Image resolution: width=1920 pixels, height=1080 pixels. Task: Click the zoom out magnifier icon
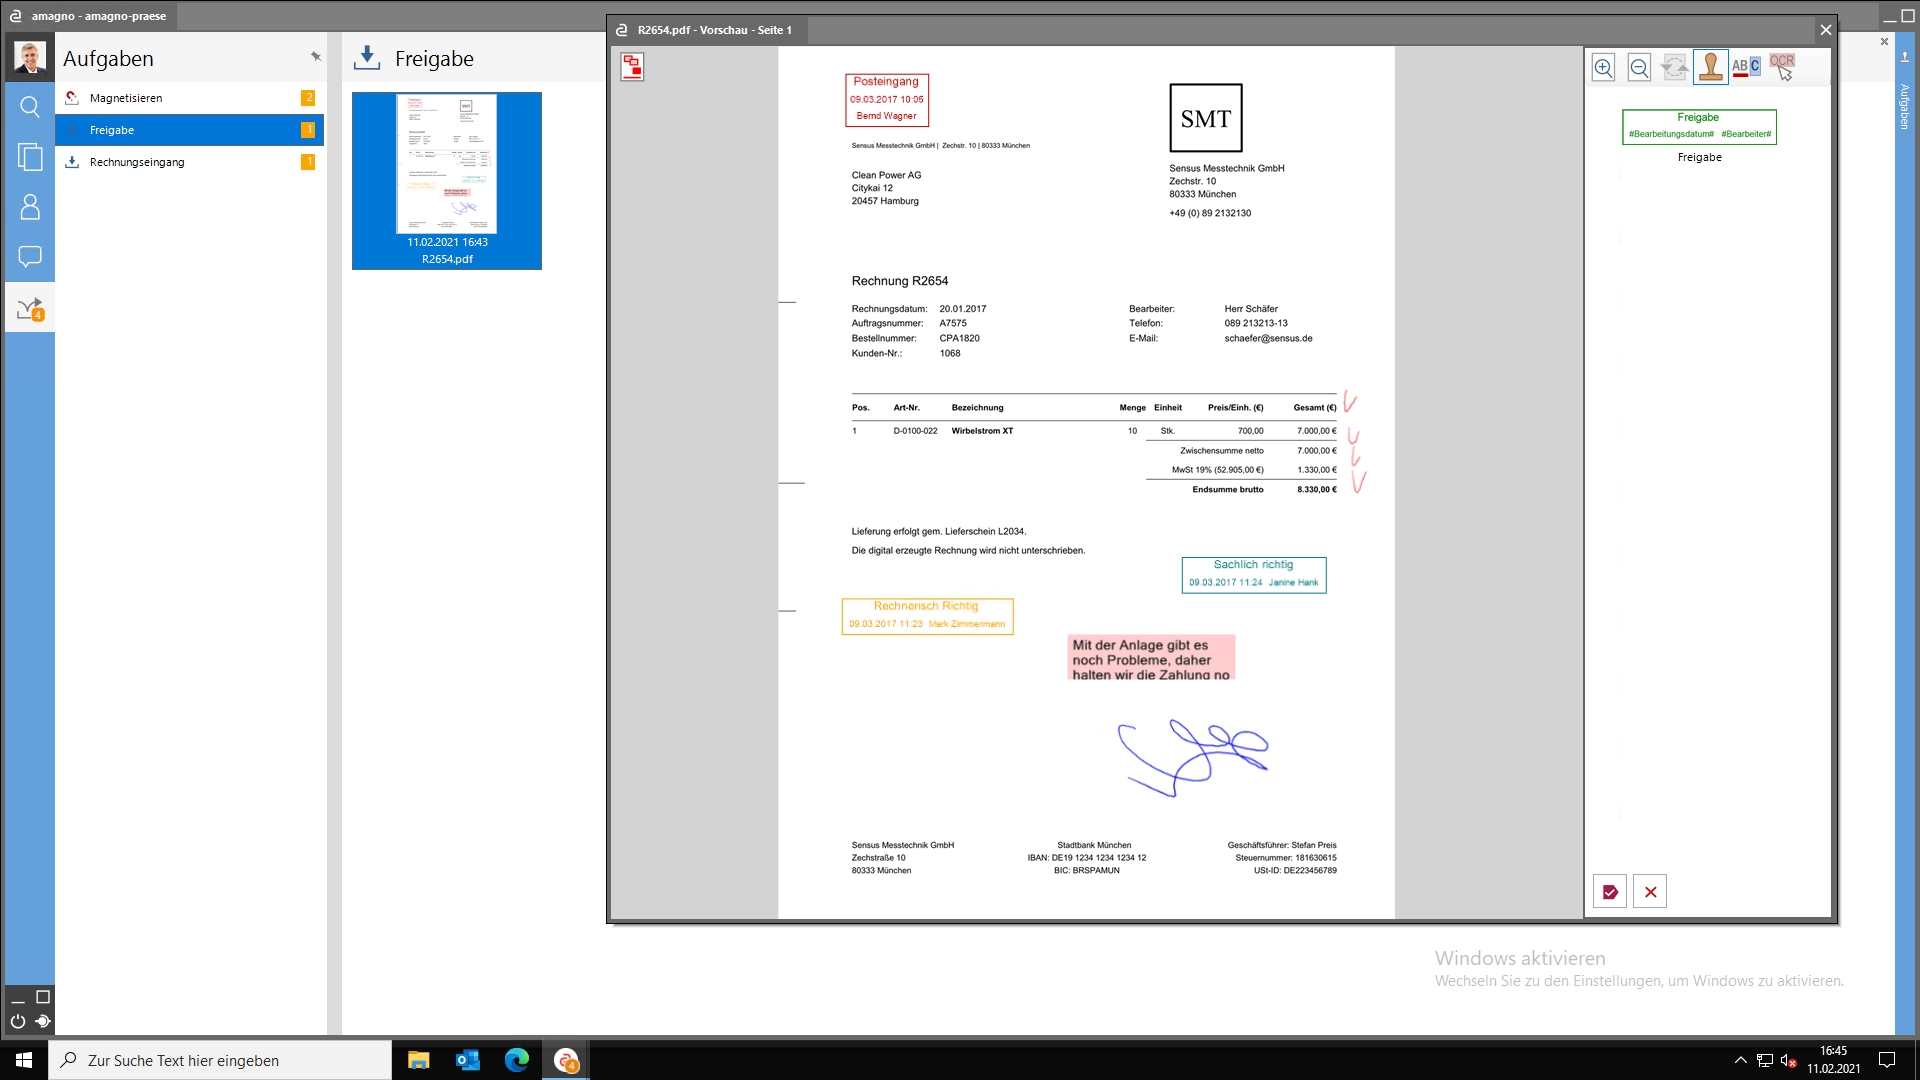(1639, 68)
